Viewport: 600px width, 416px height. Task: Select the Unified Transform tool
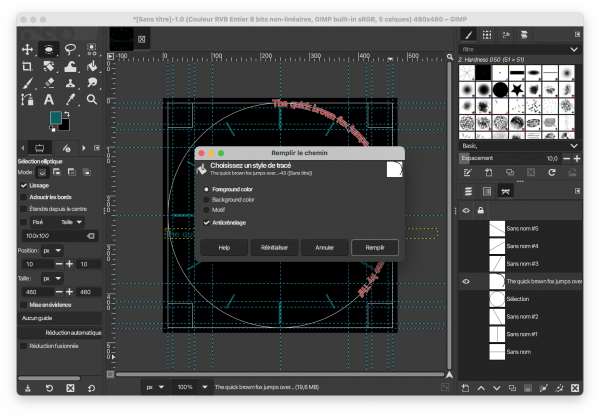49,67
